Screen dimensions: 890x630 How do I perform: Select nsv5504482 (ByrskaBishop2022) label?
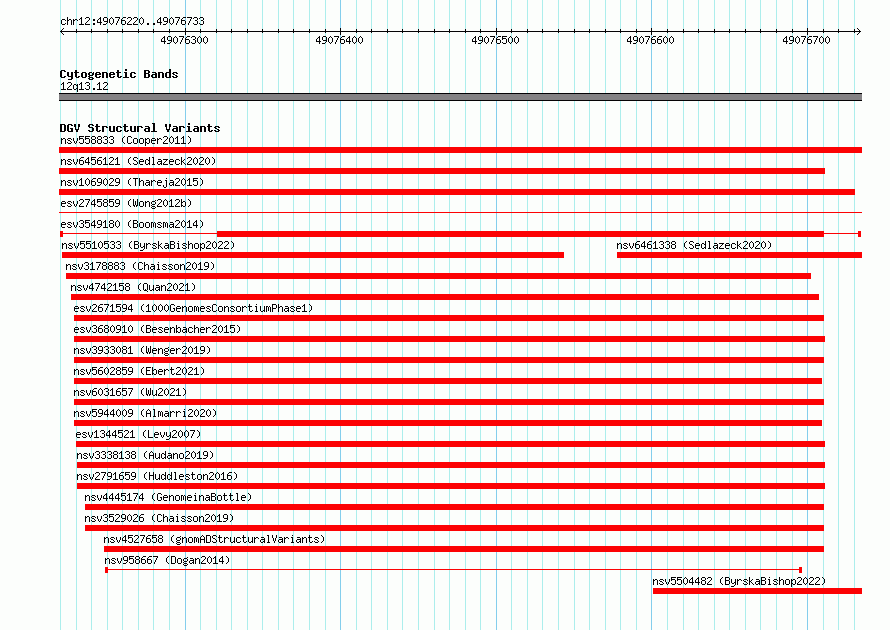(x=739, y=581)
